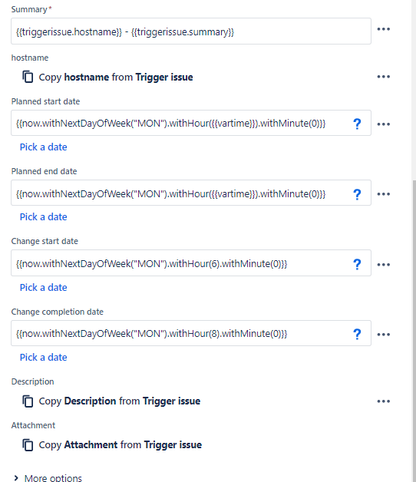The image size is (416, 482).
Task: Expand the More options section
Action: pos(48,477)
